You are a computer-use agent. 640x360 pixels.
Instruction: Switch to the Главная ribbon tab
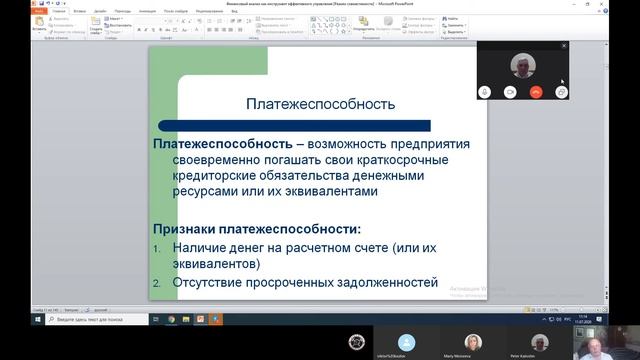click(59, 11)
